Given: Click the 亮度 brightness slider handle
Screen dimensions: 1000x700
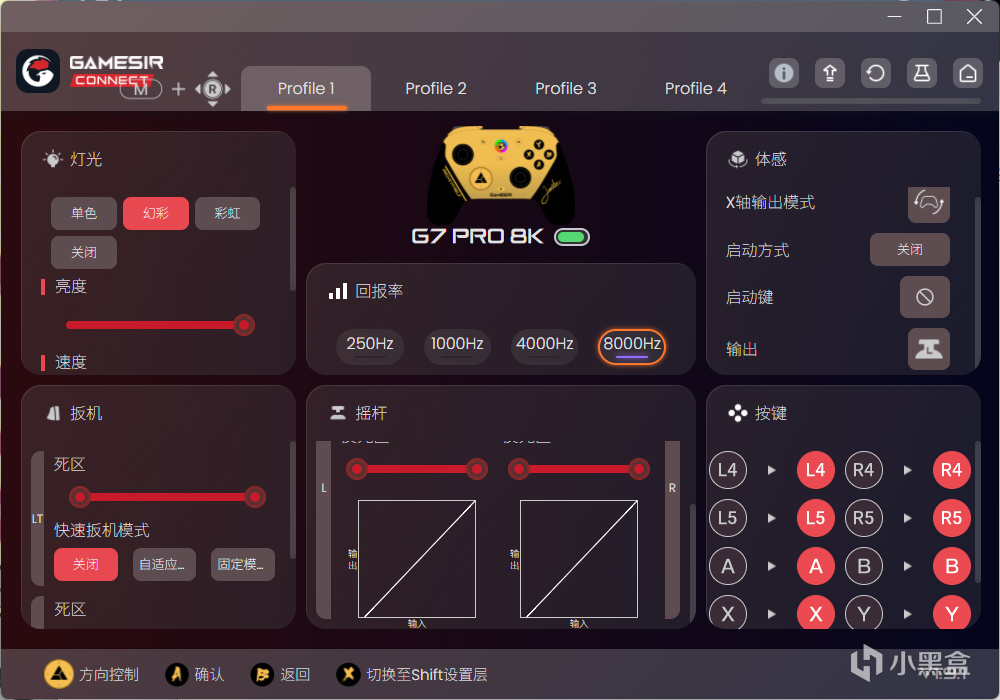Looking at the screenshot, I should tap(243, 325).
